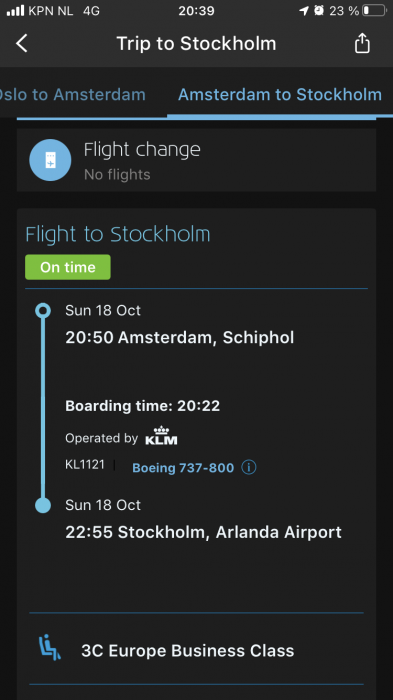Tap the Flight to Stockholm heading
This screenshot has height=700, width=393.
click(x=117, y=234)
